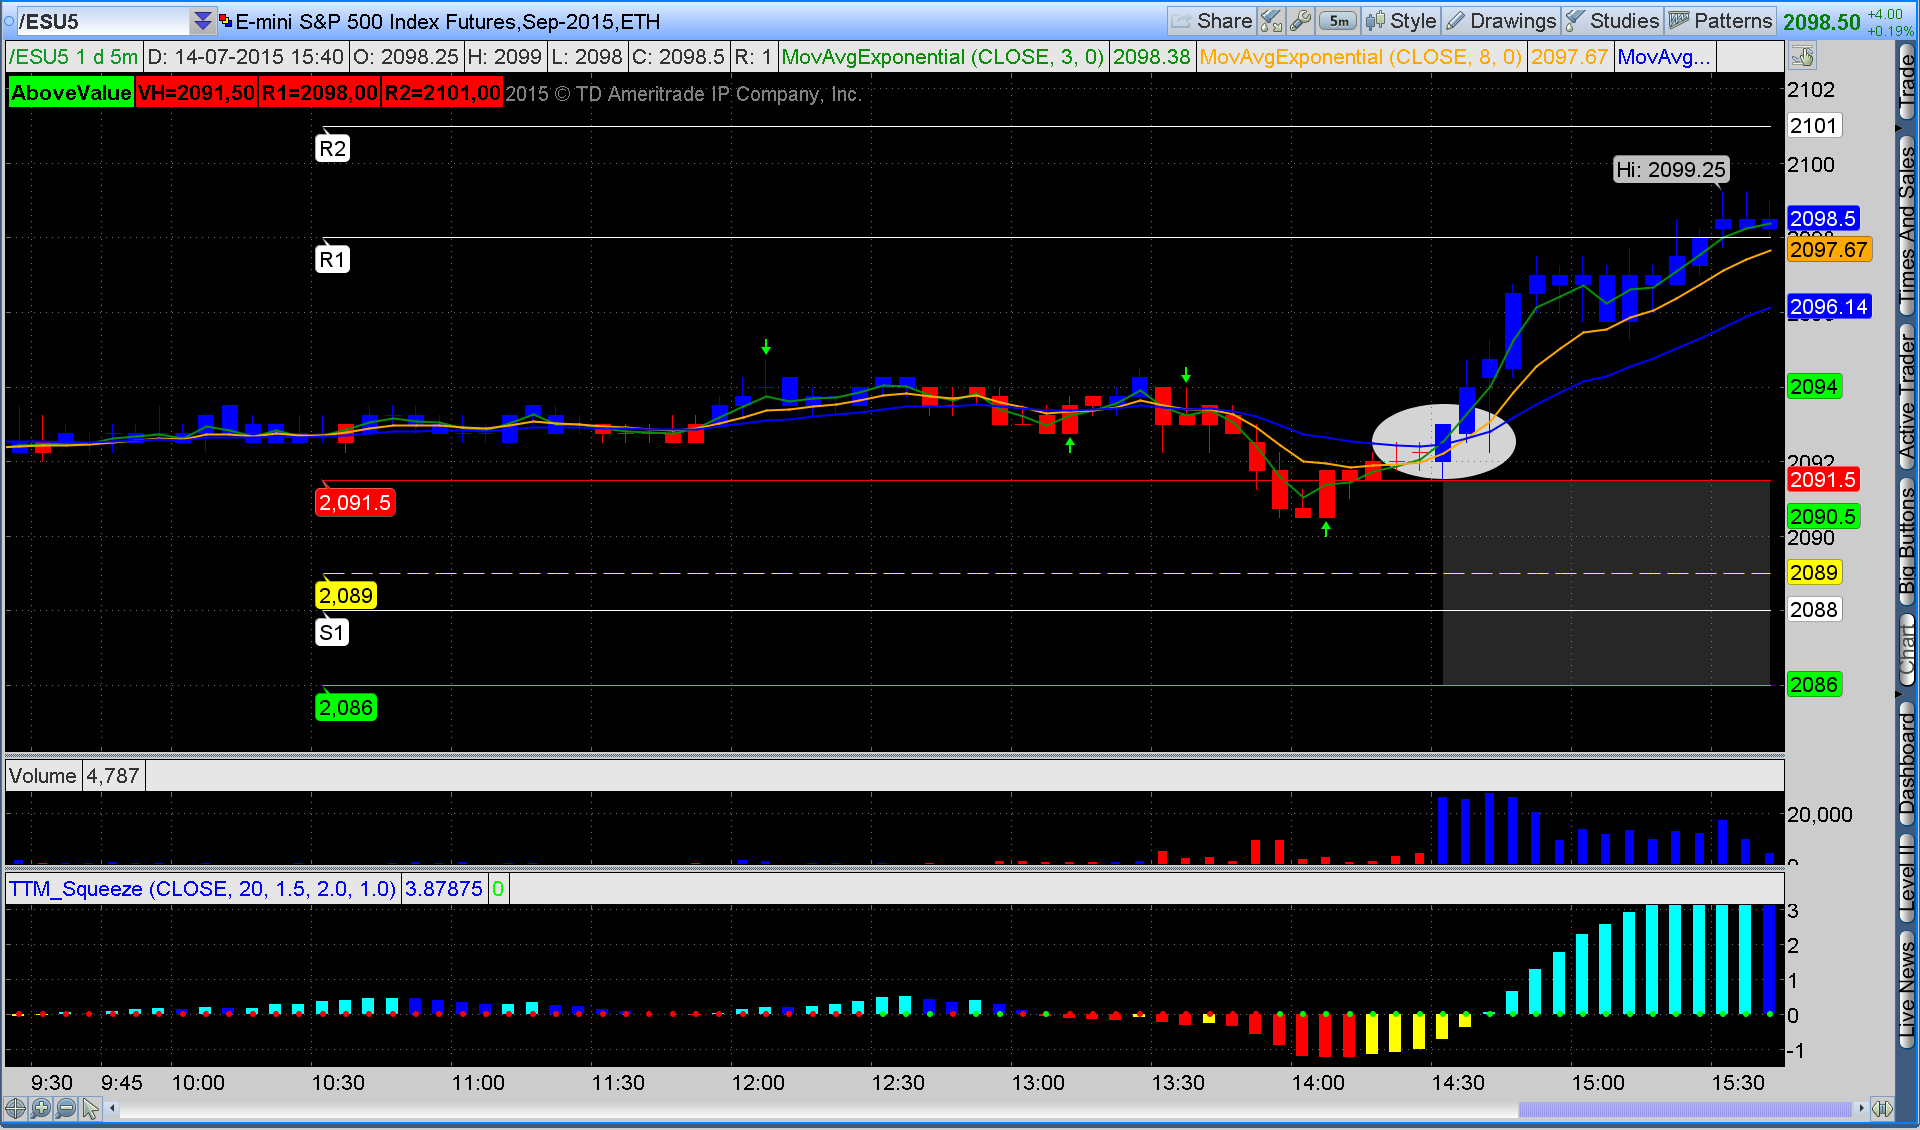
Task: Open the Style menu
Action: [1402, 21]
